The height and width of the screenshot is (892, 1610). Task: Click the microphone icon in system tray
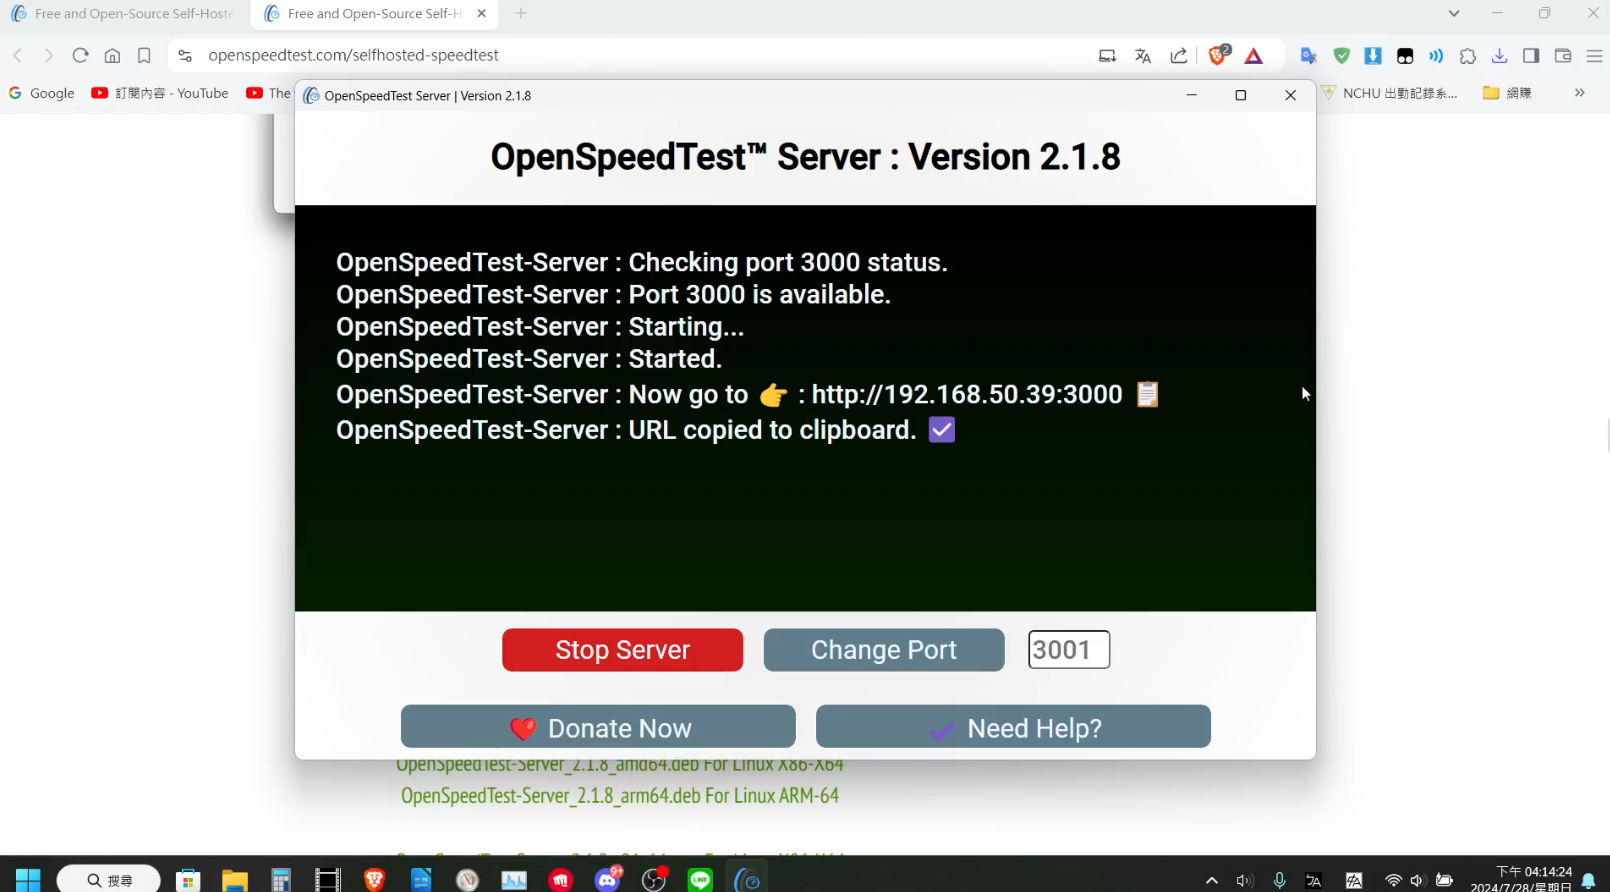1279,880
